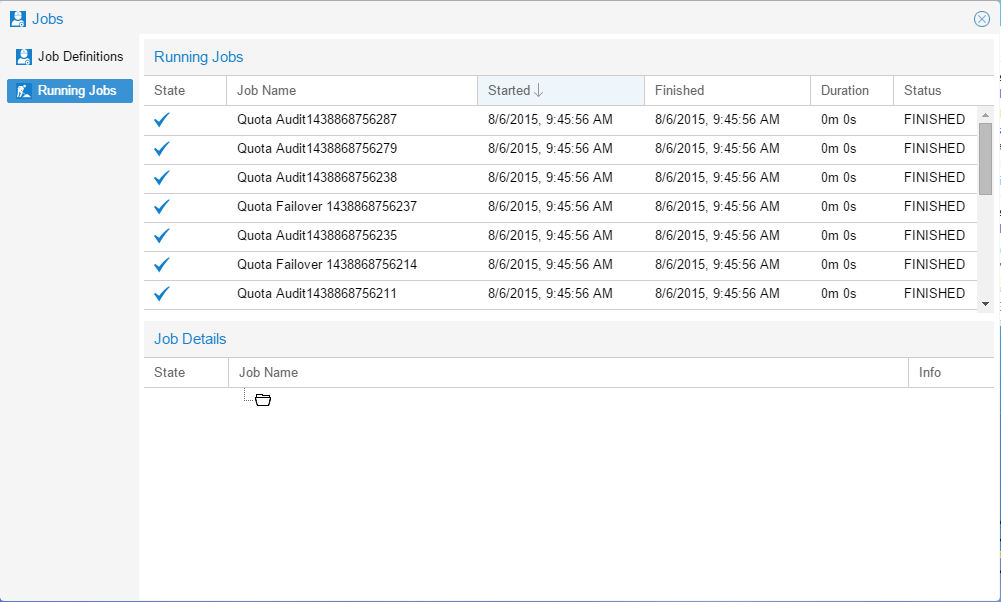This screenshot has width=1001, height=602.
Task: Select job Quota Audit1438868756235
Action: [x=317, y=236]
